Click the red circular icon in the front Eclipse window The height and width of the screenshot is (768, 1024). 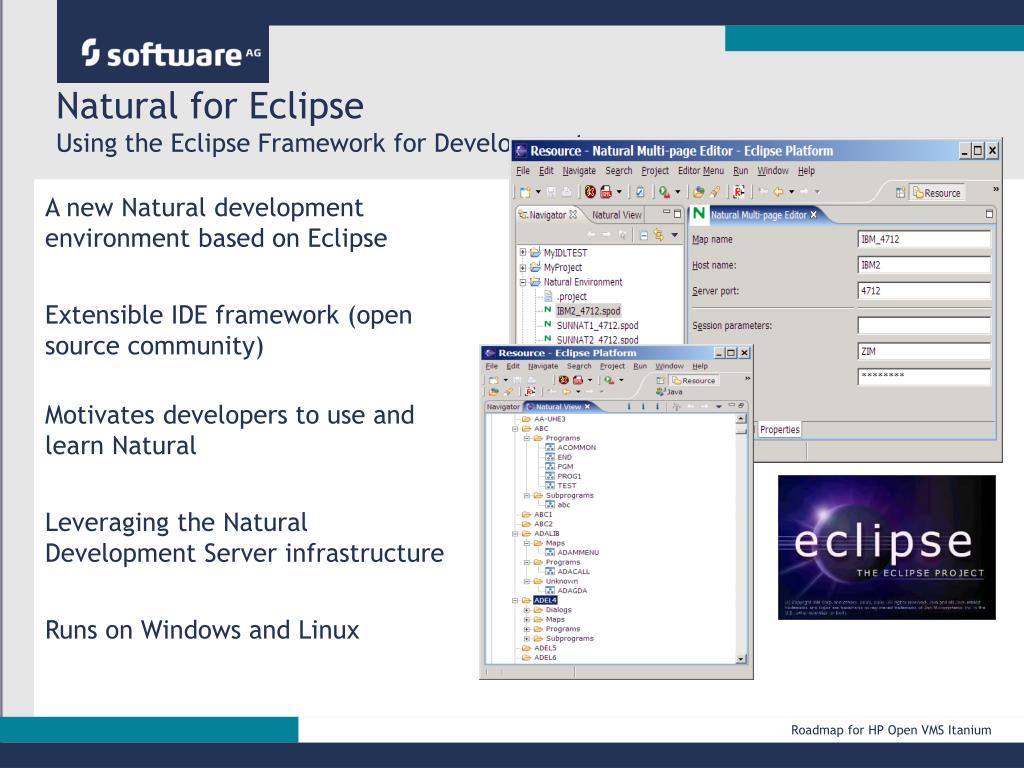click(x=564, y=379)
